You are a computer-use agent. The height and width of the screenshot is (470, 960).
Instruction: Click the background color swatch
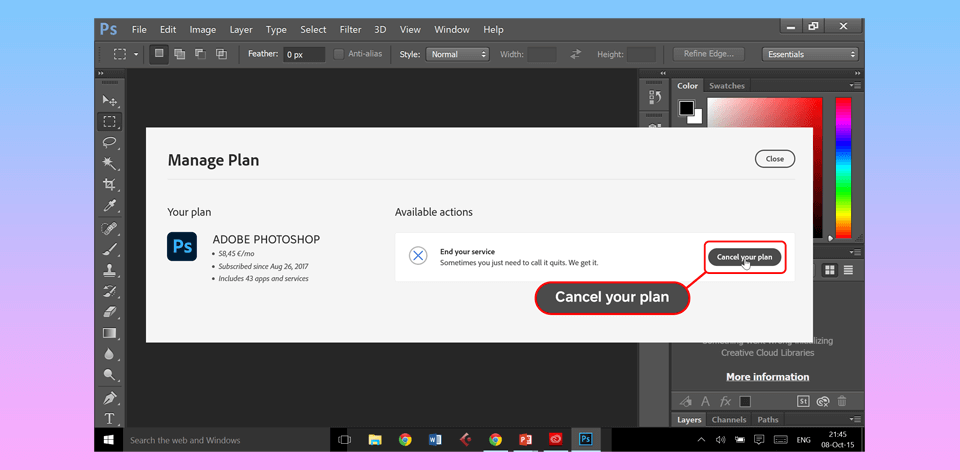(x=696, y=119)
